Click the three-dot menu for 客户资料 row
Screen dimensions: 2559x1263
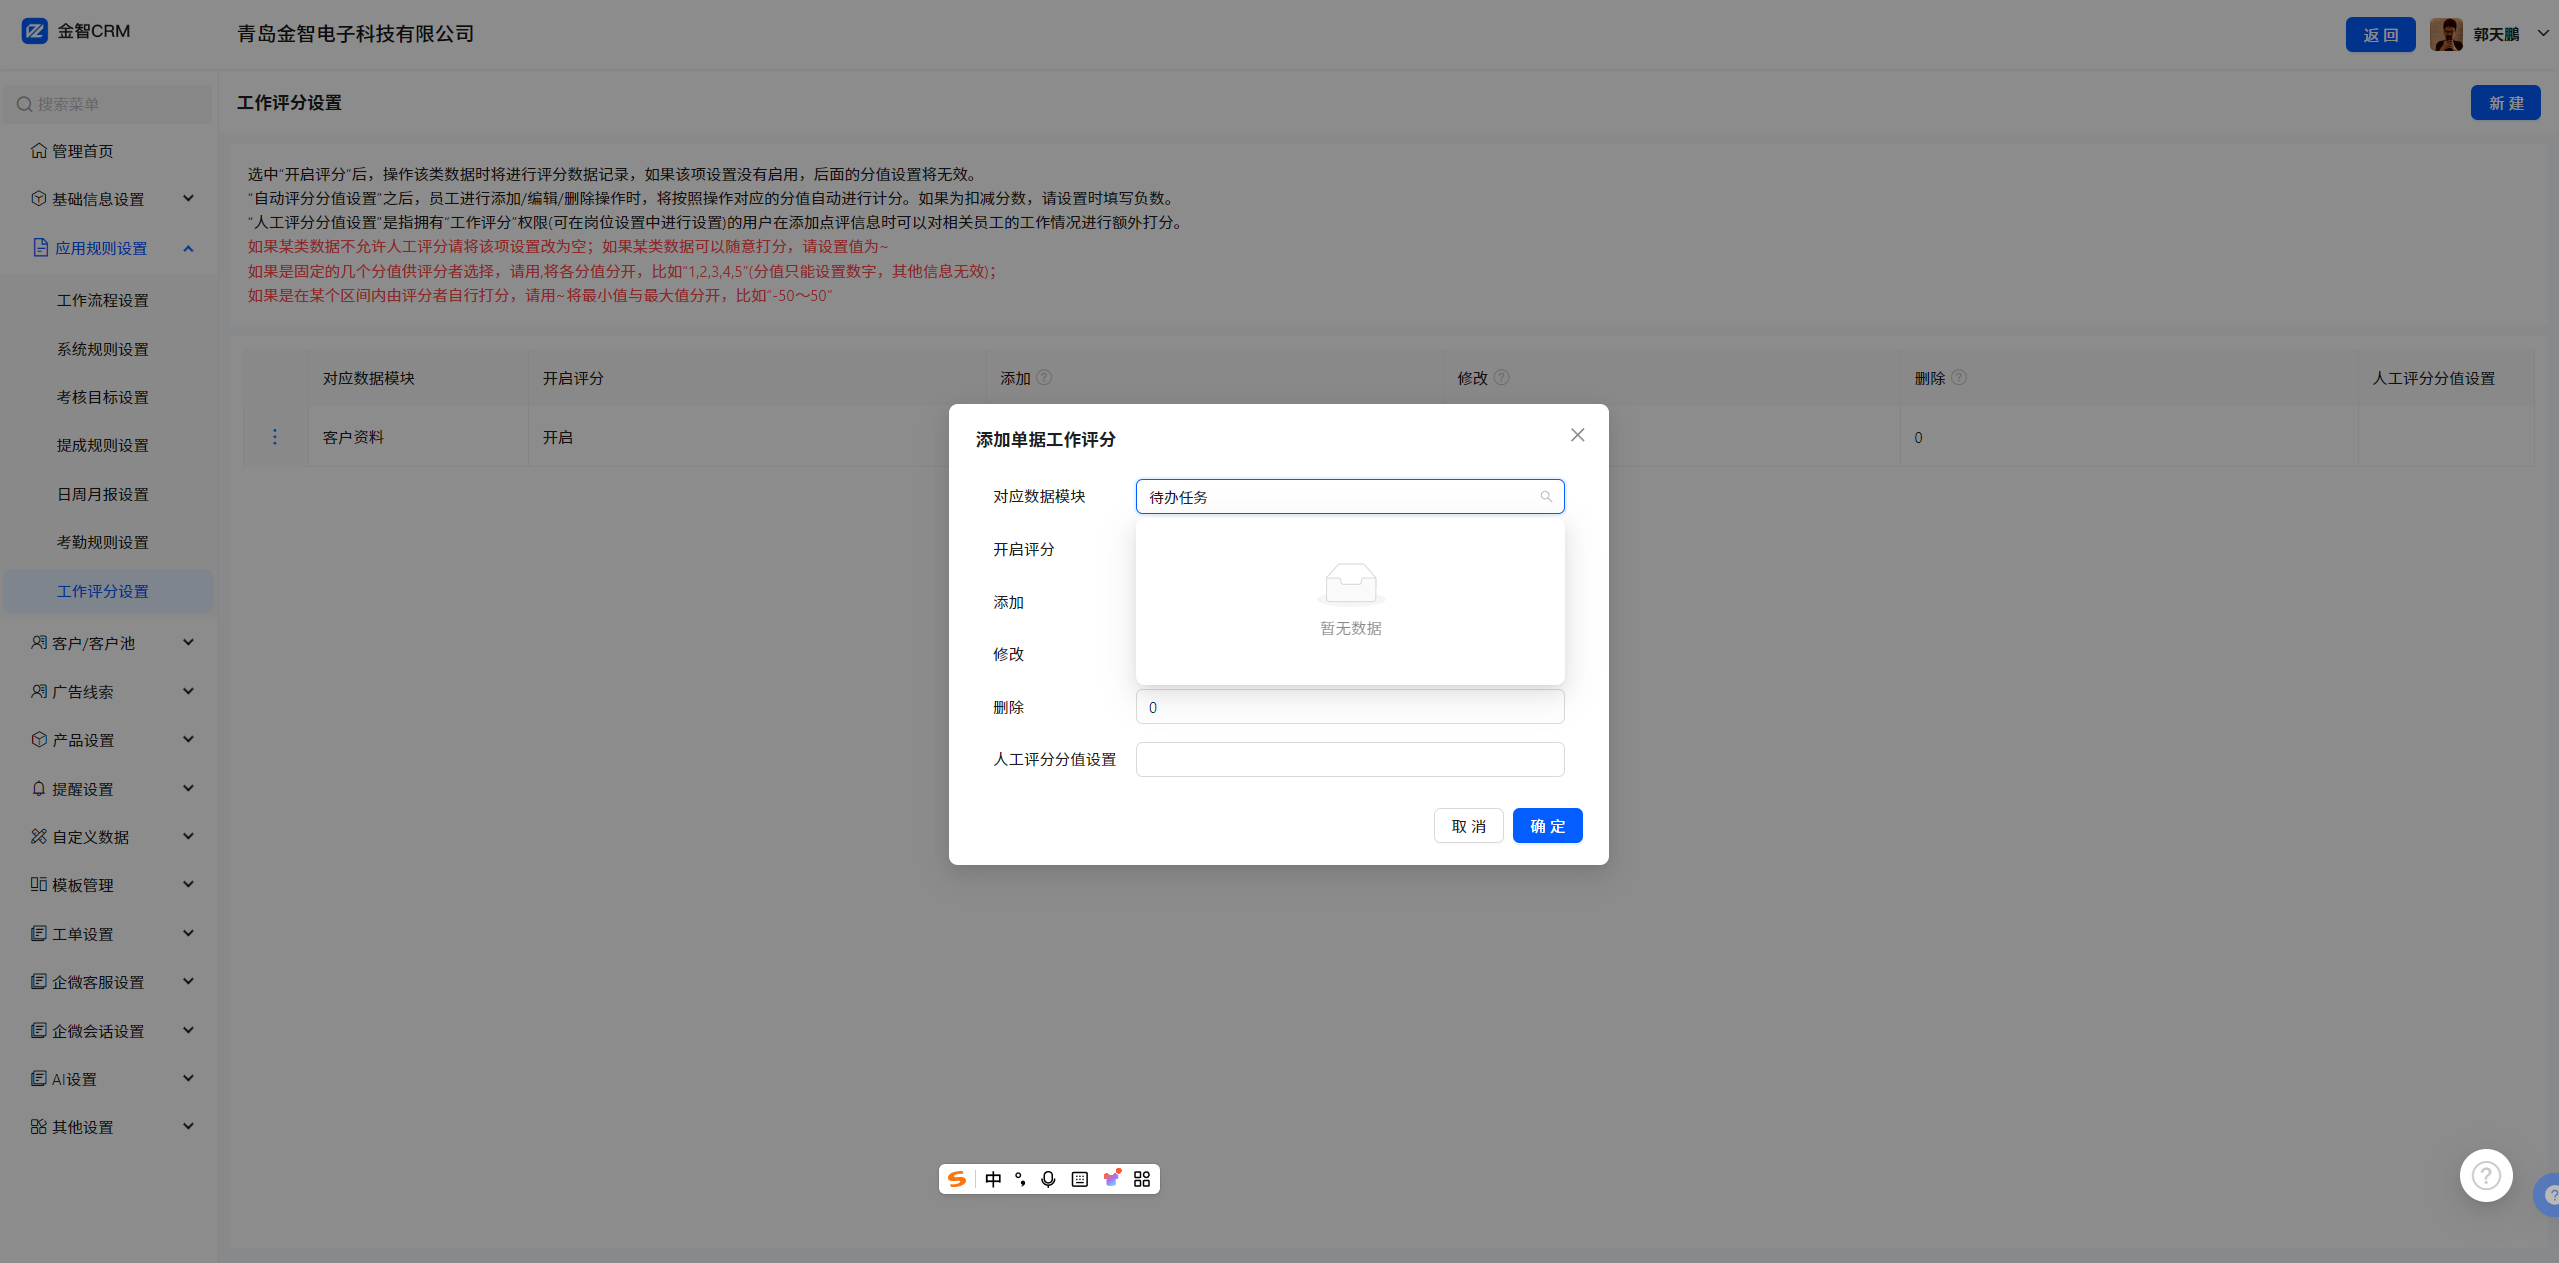click(275, 437)
